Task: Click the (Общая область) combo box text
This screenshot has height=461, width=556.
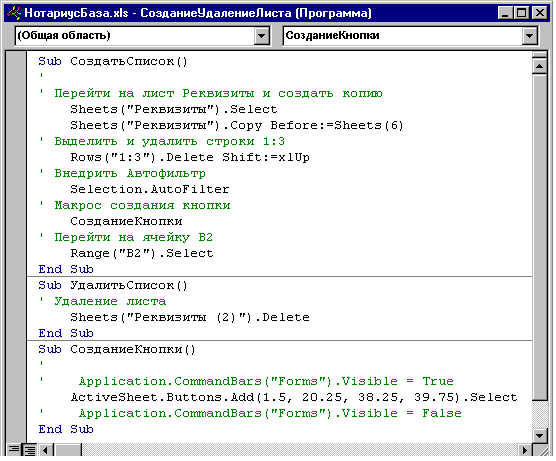Action: pos(64,35)
